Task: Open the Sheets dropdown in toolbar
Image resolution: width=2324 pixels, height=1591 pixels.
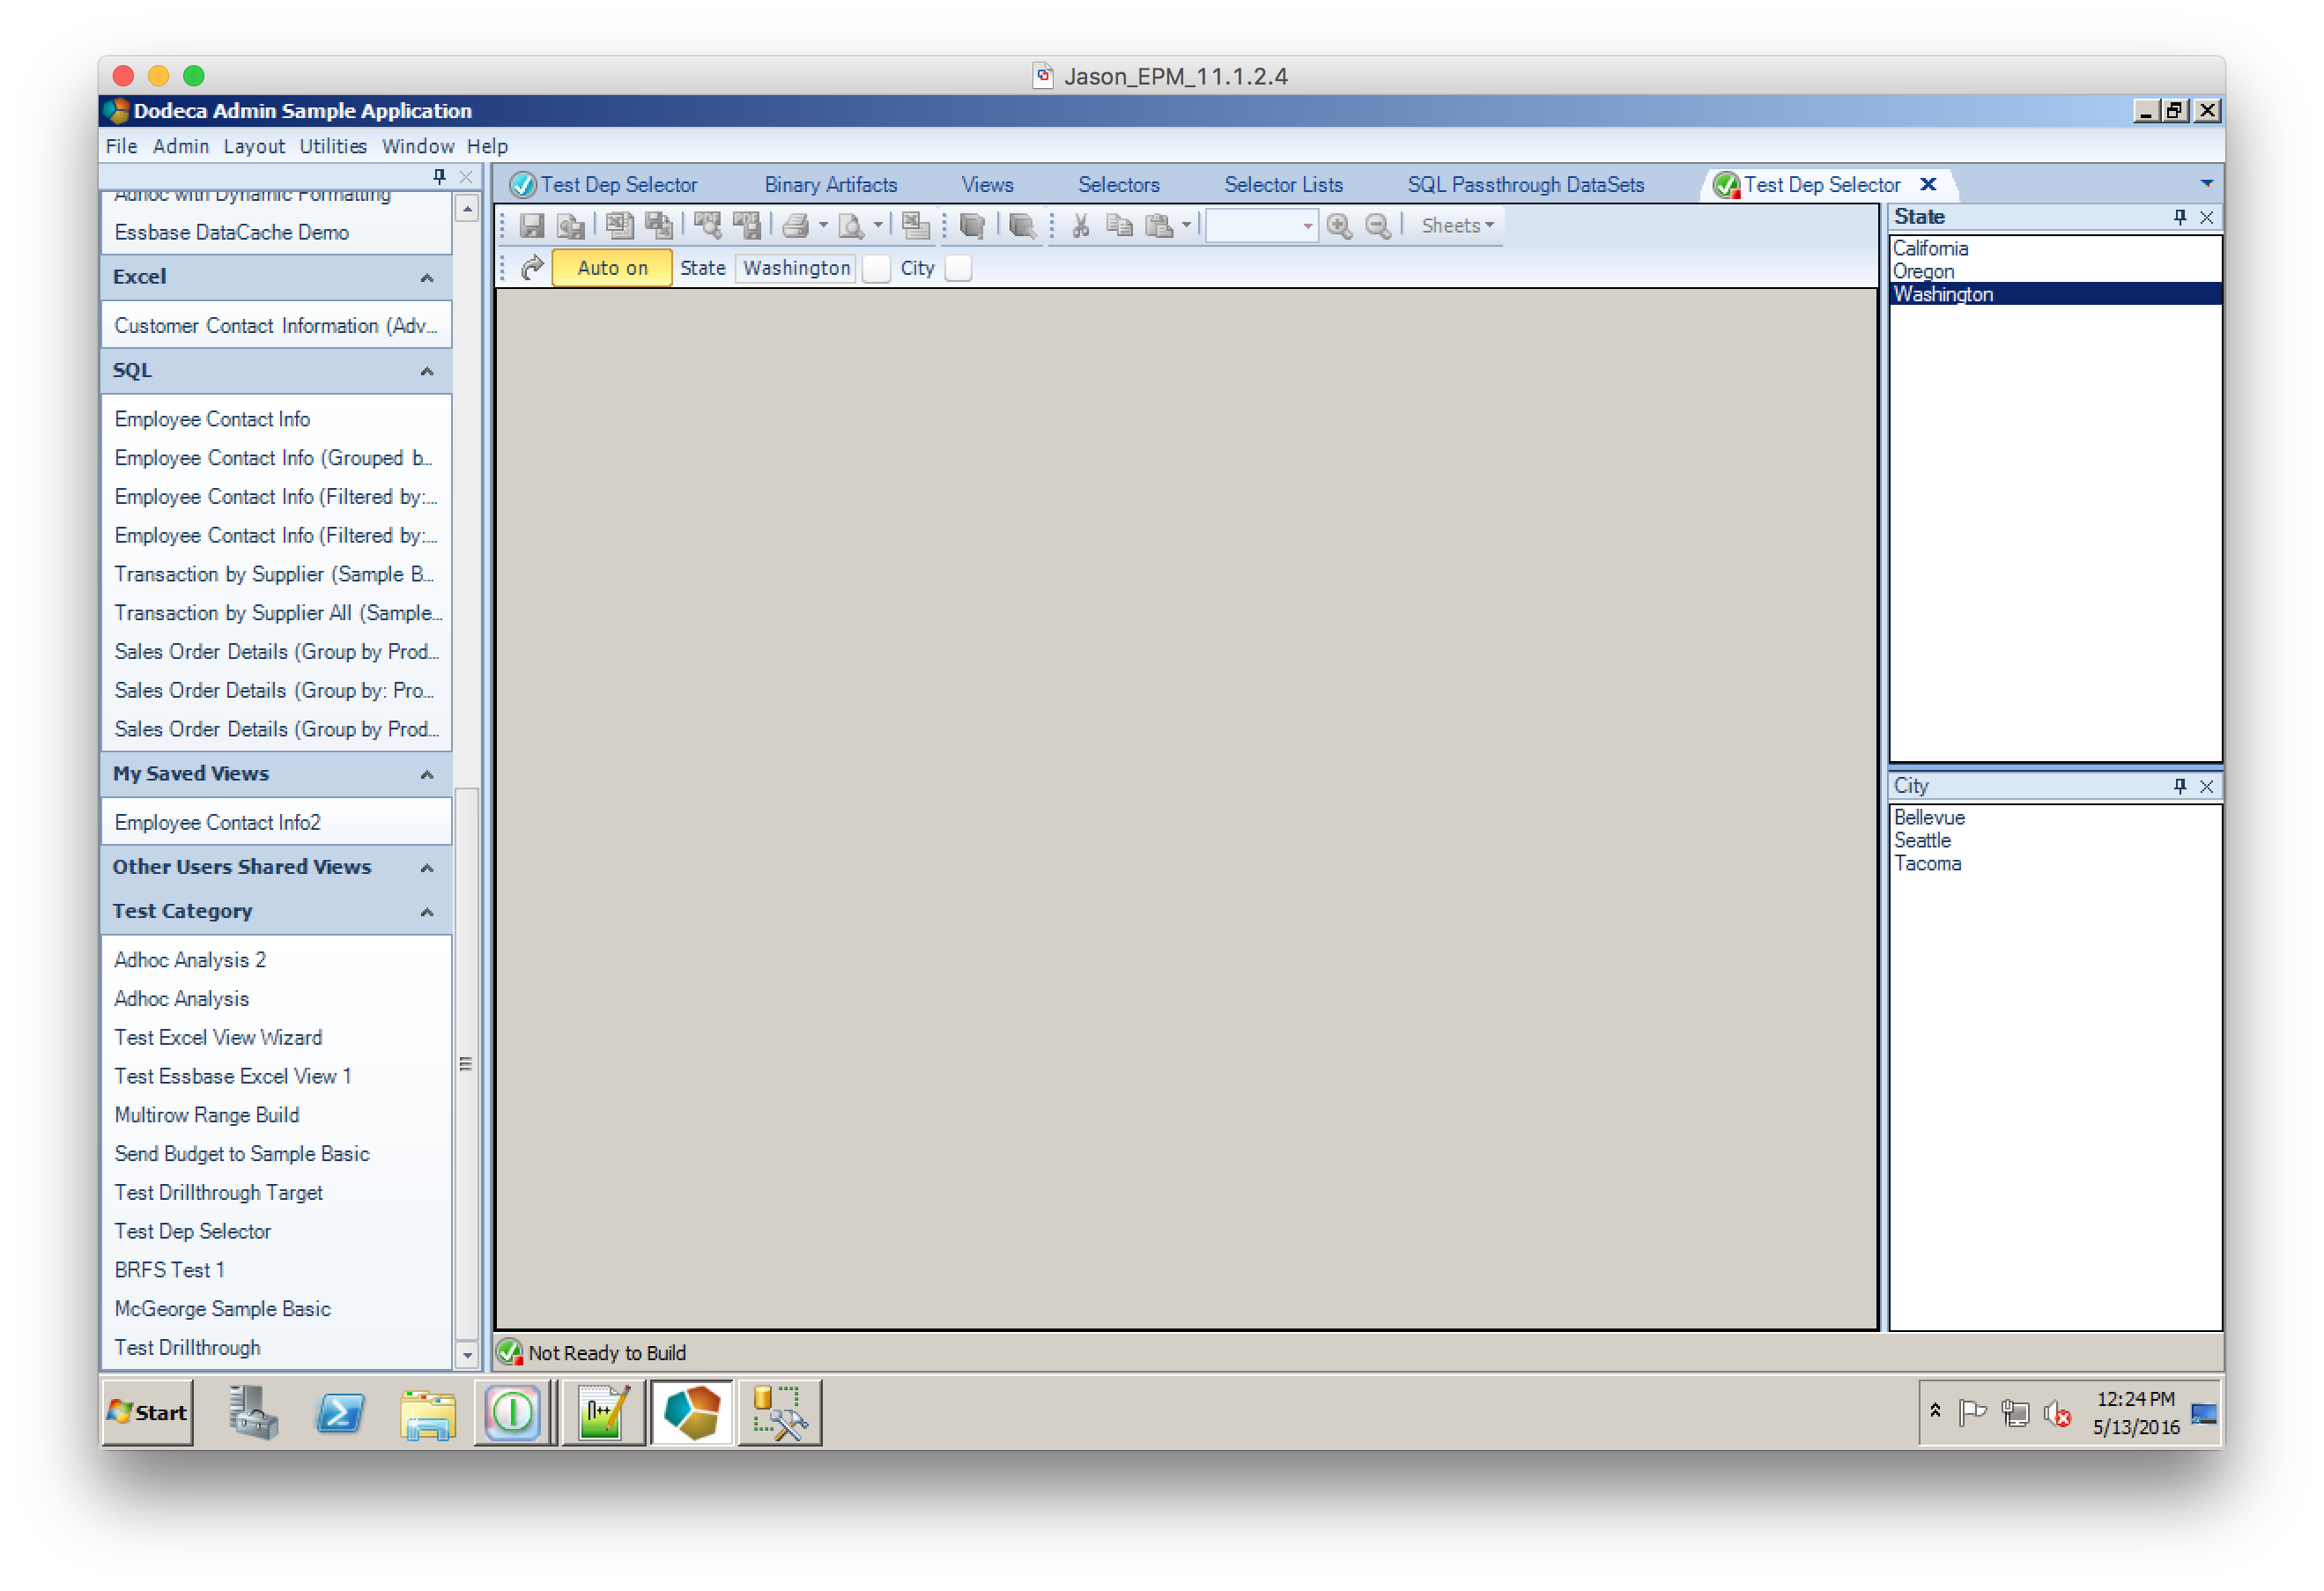Action: click(1456, 226)
